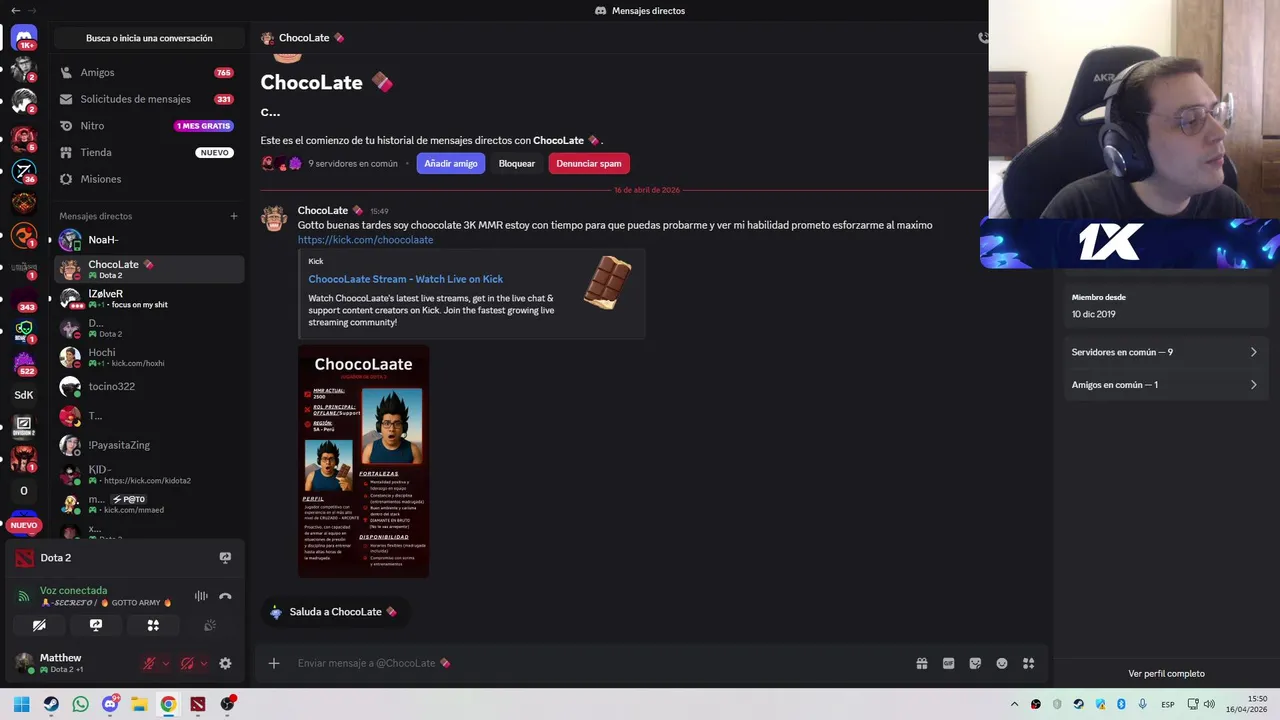Open the GIF picker icon
1280x720 pixels.
pos(948,663)
